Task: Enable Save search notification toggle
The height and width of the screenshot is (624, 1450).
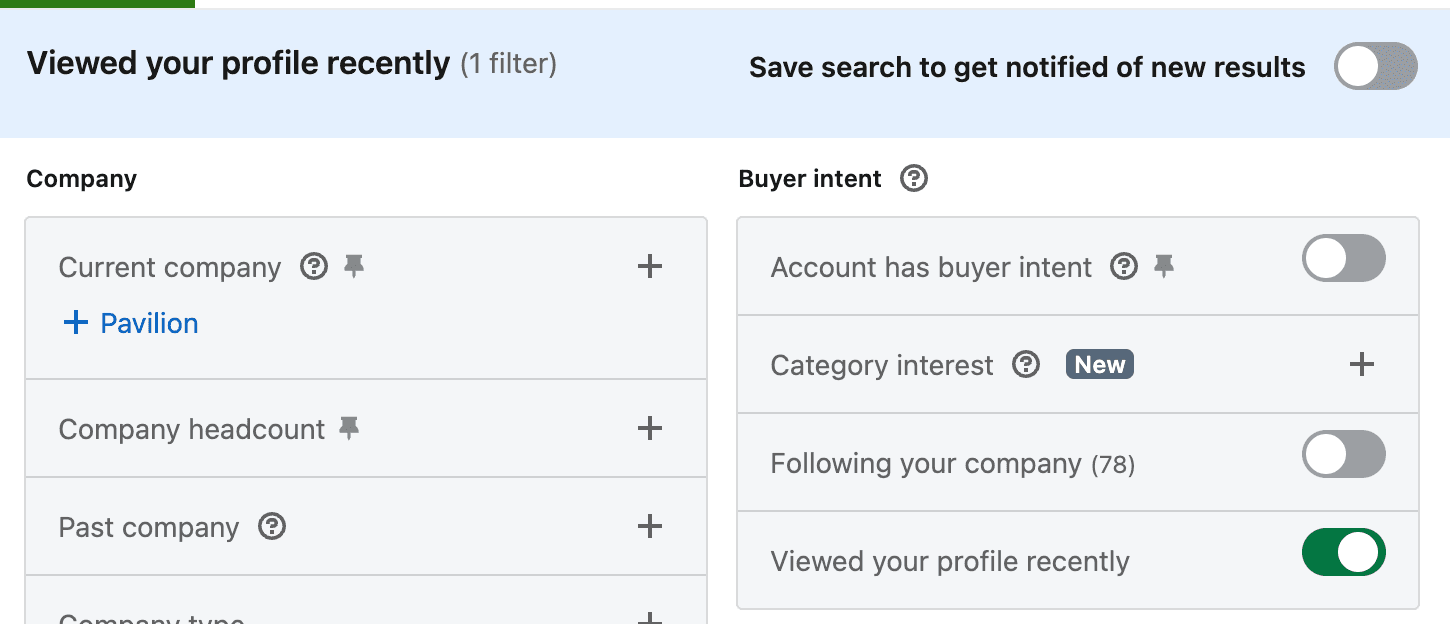Action: [1375, 67]
